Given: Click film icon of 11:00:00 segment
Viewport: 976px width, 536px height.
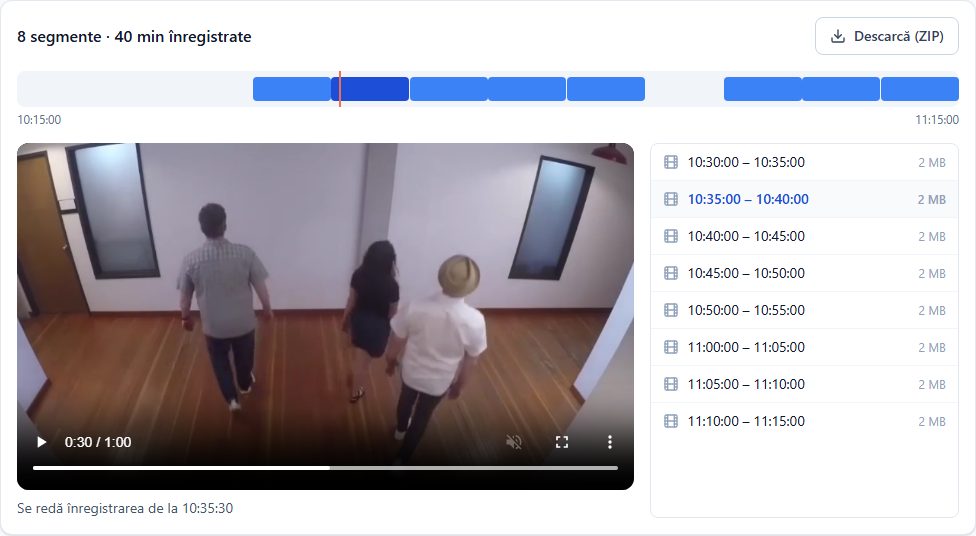Looking at the screenshot, I should pyautogui.click(x=671, y=347).
